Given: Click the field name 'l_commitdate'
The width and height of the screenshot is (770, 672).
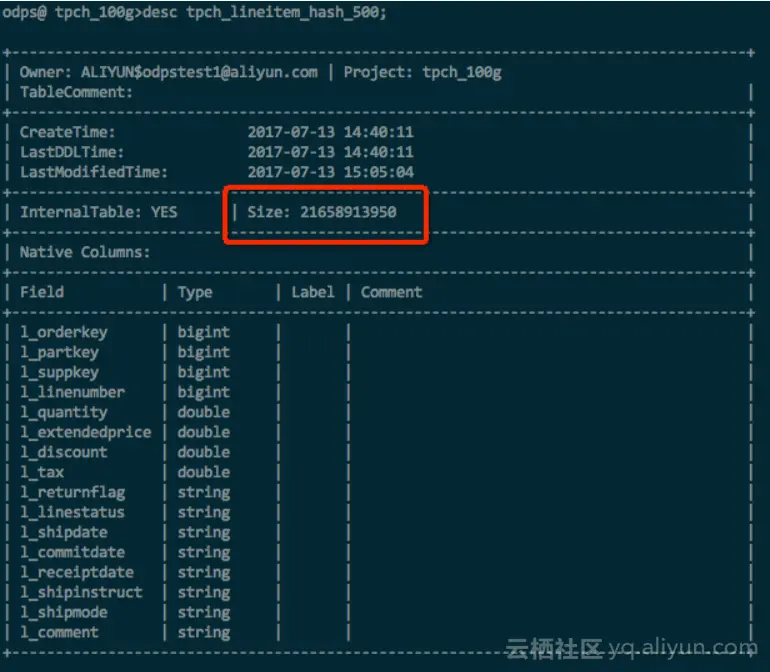Looking at the screenshot, I should point(72,553).
